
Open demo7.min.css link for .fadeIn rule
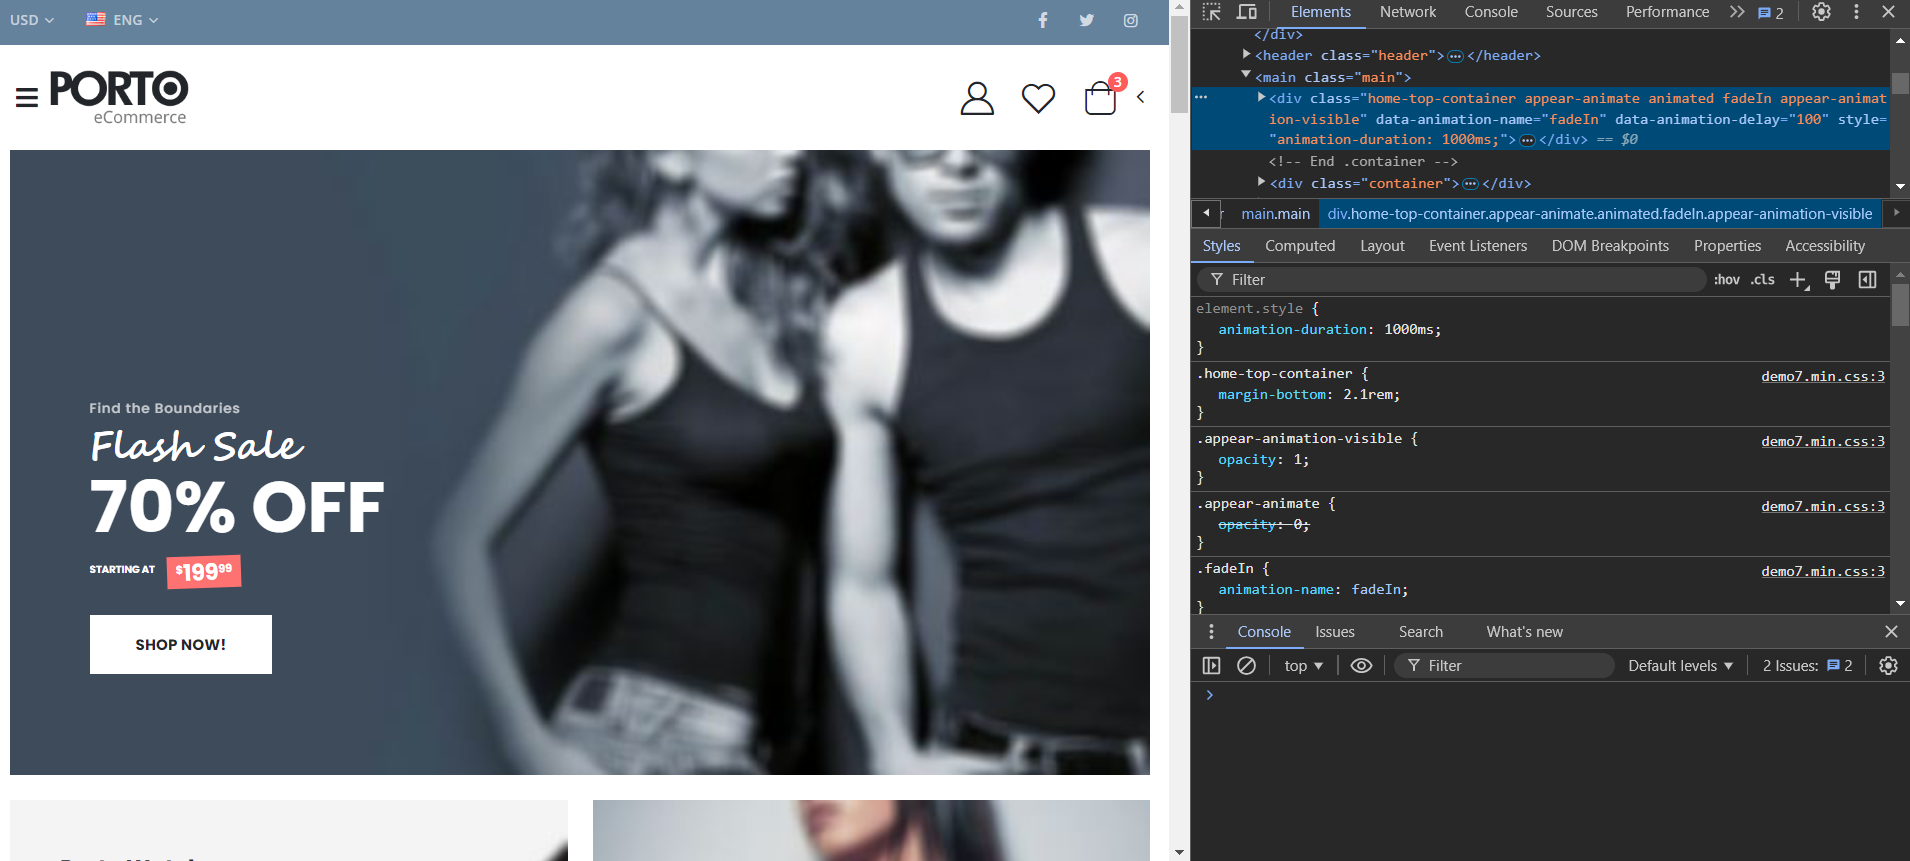pos(1823,571)
